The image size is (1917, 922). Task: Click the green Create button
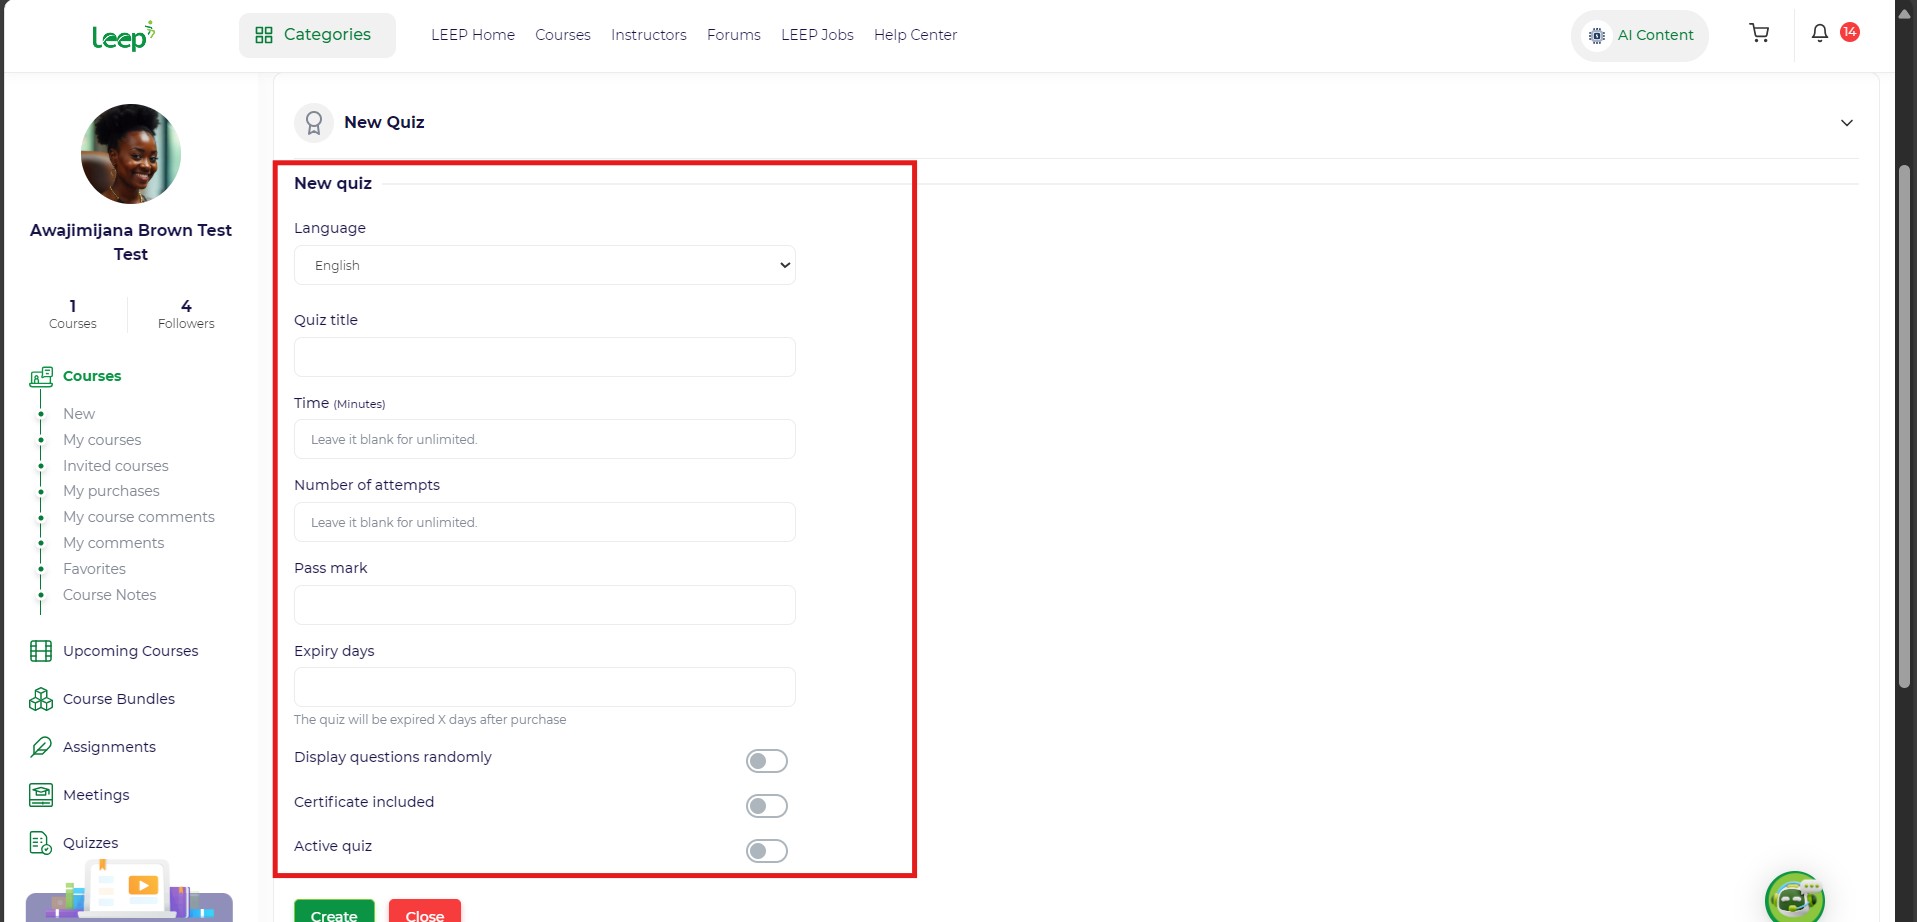point(334,913)
